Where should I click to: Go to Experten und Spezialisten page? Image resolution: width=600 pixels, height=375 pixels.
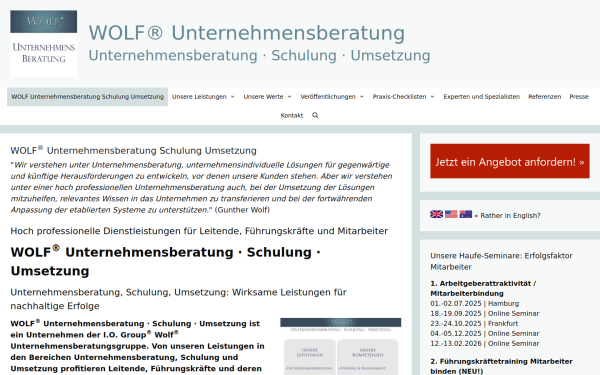(x=481, y=97)
